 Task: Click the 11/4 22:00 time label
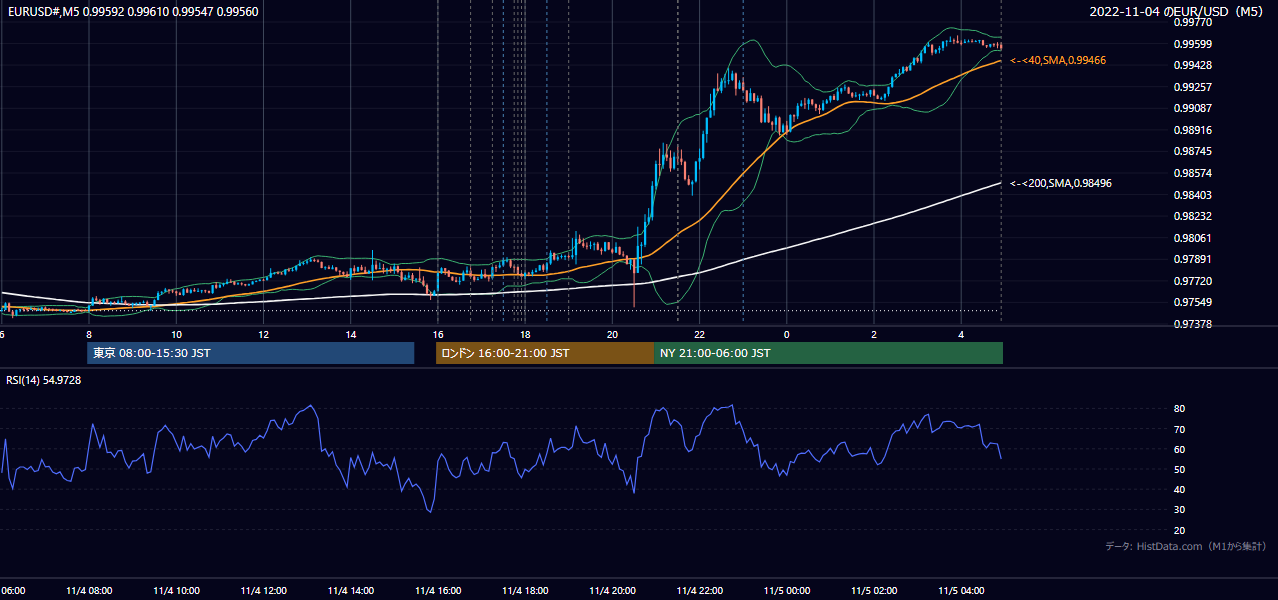699,590
